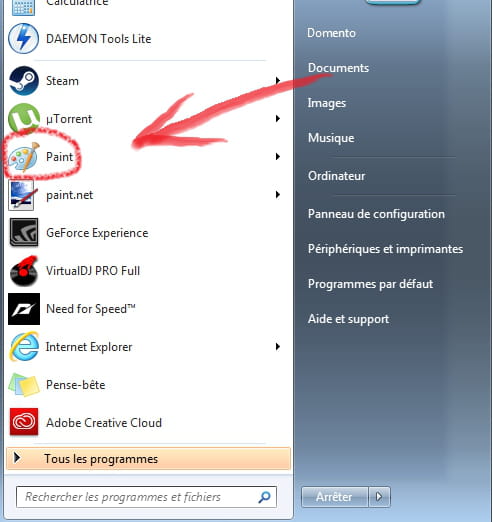Open shutdown options arrow beside Arrêter
The height and width of the screenshot is (522, 493).
pos(379,497)
